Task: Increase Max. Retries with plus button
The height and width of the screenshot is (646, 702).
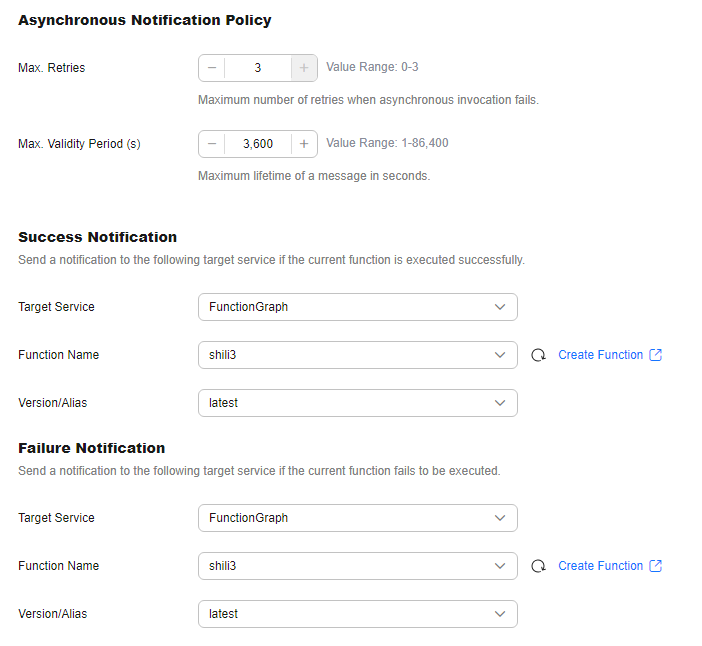Action: 304,68
